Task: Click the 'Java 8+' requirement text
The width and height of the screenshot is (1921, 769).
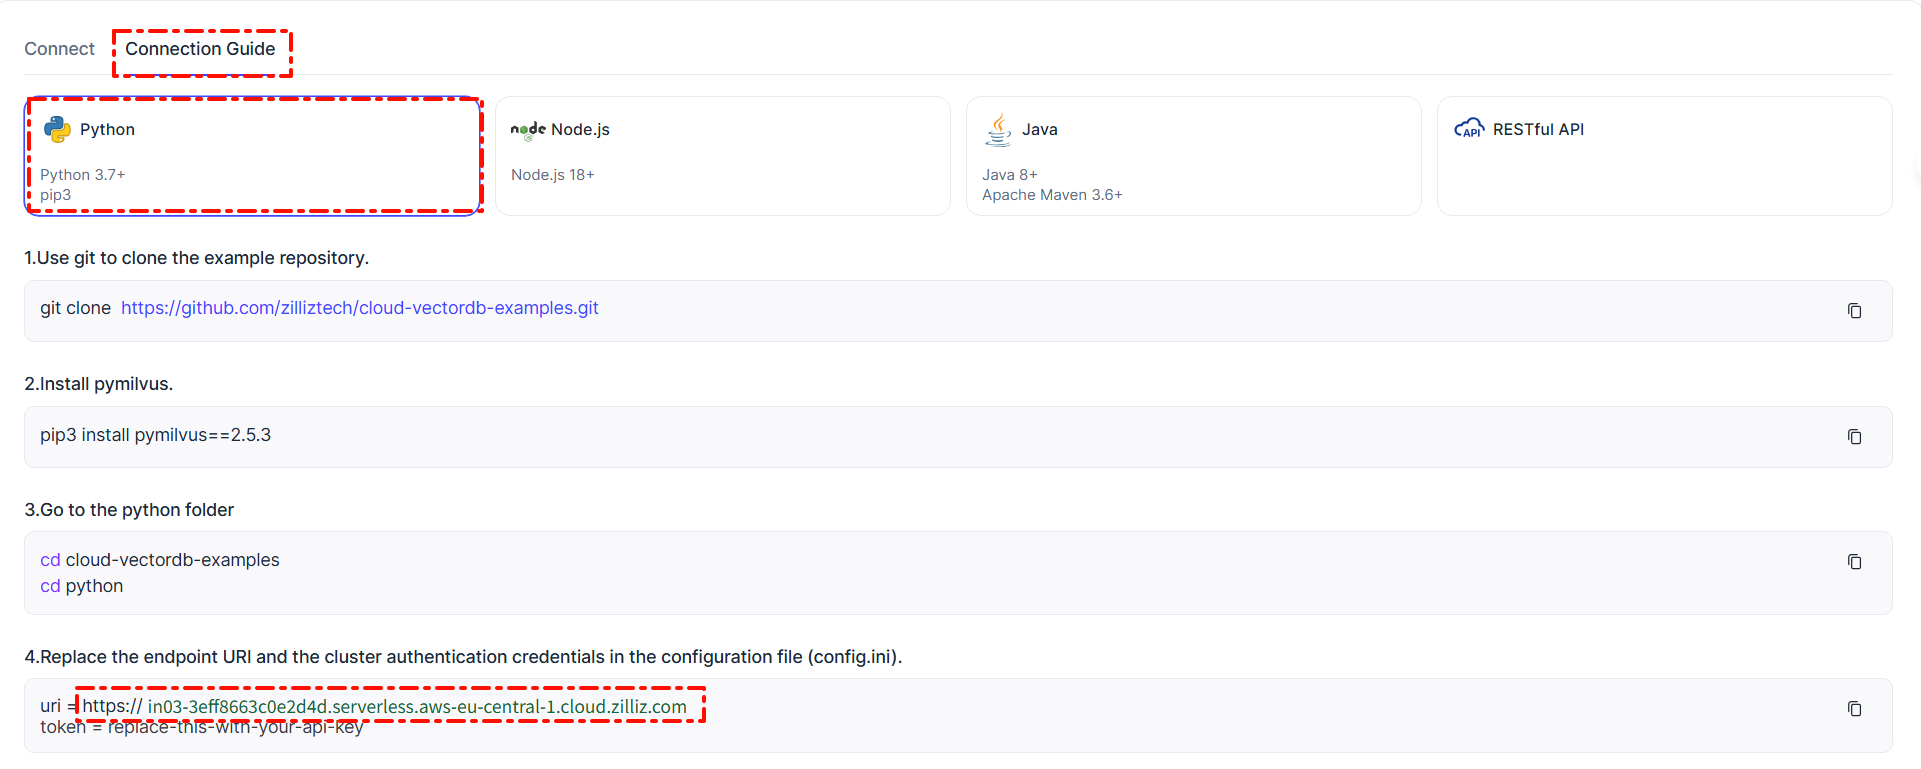Action: coord(1010,175)
